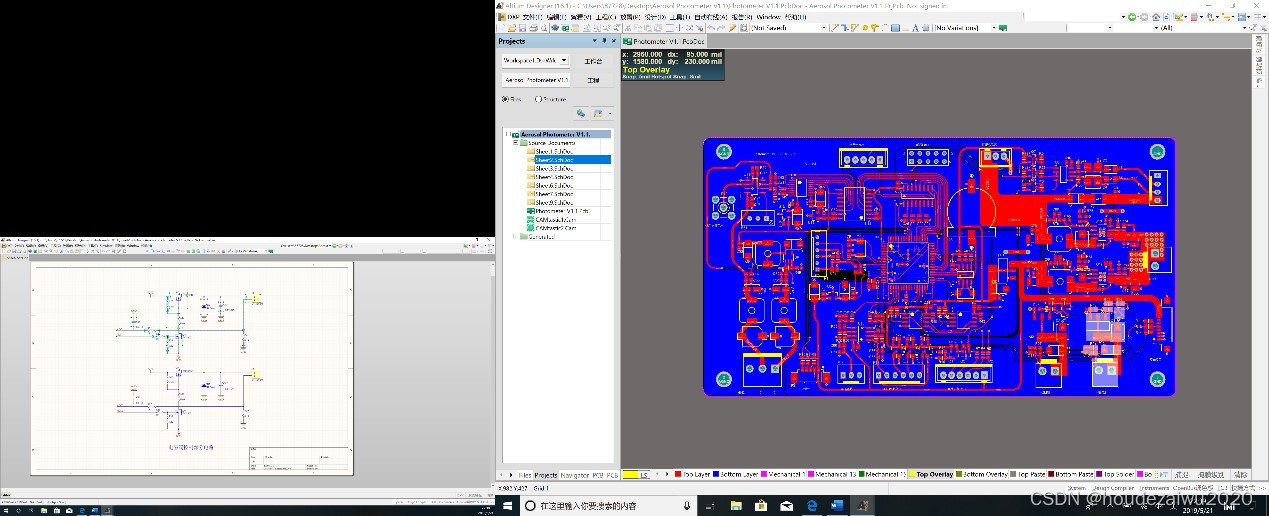The image size is (1269, 516).
Task: Open the Window menu in Altium Designer
Action: 768,17
